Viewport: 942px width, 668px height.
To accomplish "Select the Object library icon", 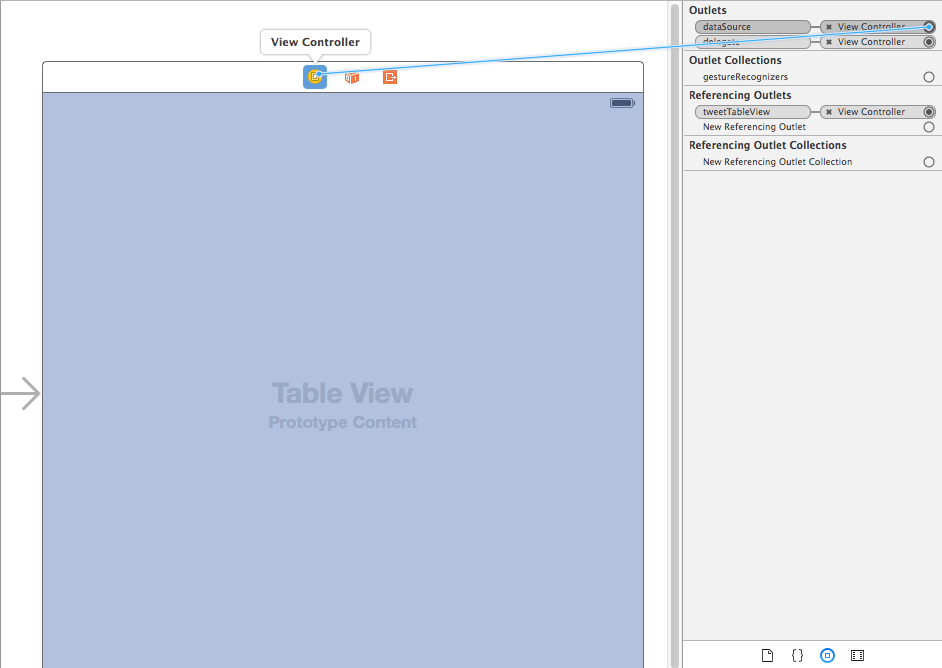I will pyautogui.click(x=827, y=655).
